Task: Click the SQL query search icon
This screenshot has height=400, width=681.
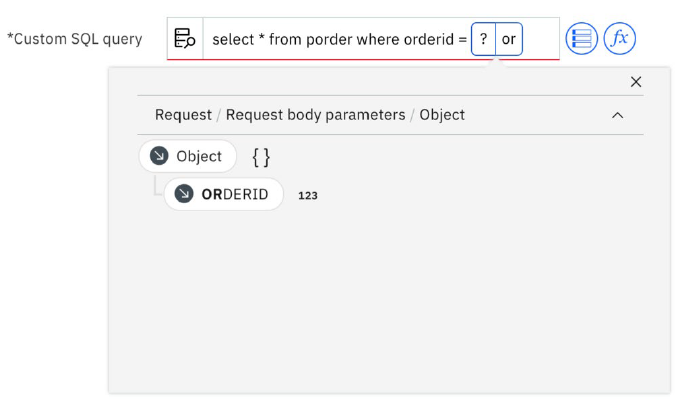Action: coord(185,39)
